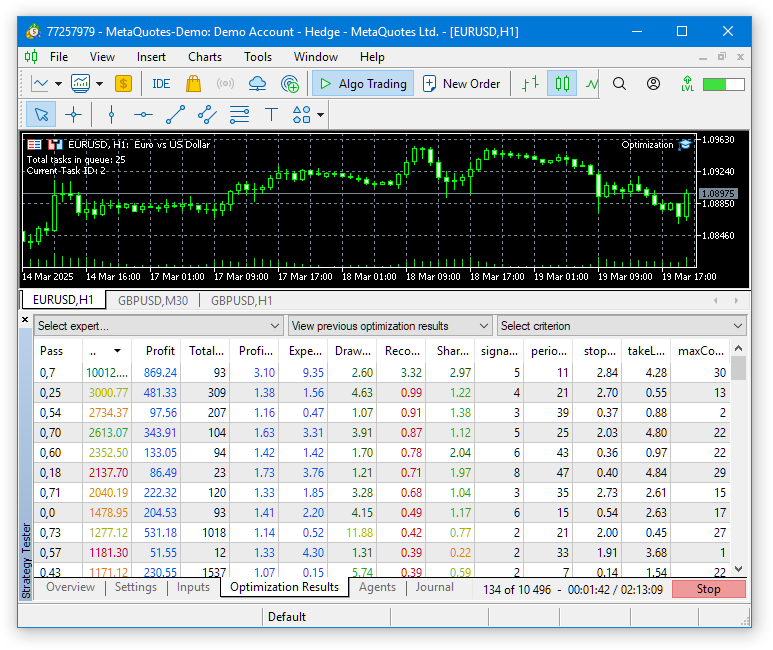Open the Insert menu
The width and height of the screenshot is (773, 650).
(x=151, y=57)
